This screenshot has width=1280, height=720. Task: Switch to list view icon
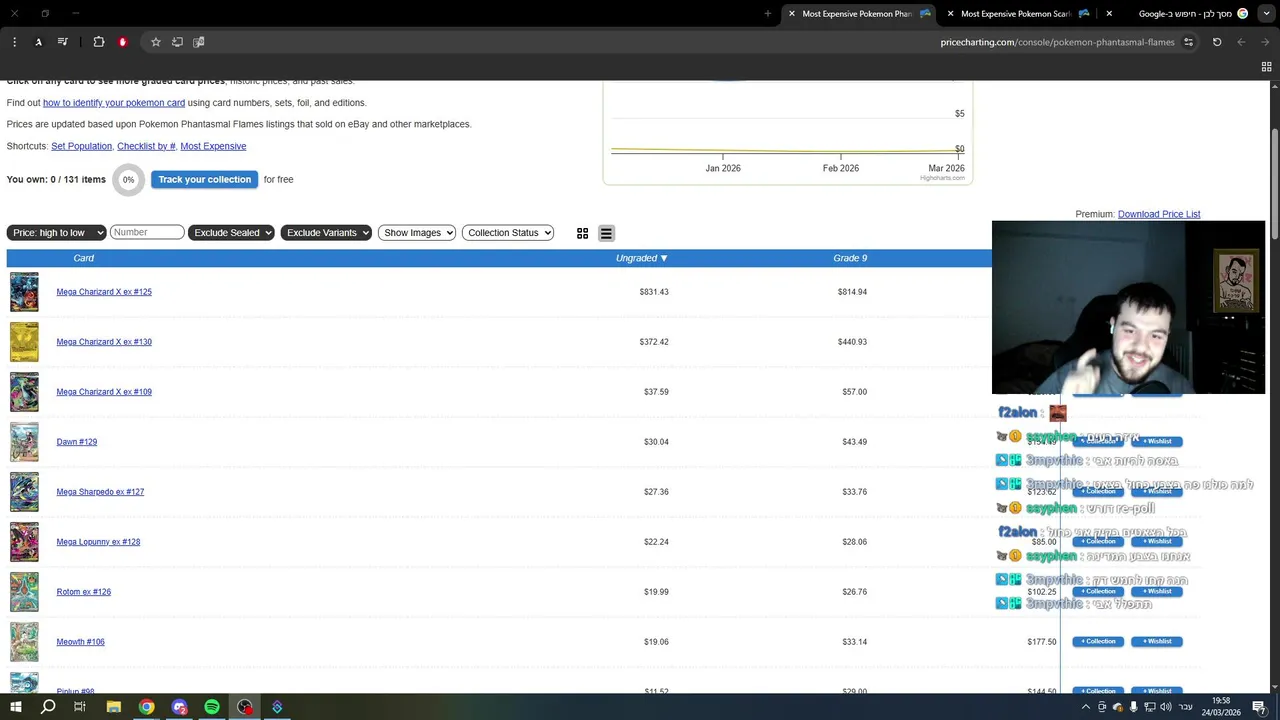click(x=606, y=233)
